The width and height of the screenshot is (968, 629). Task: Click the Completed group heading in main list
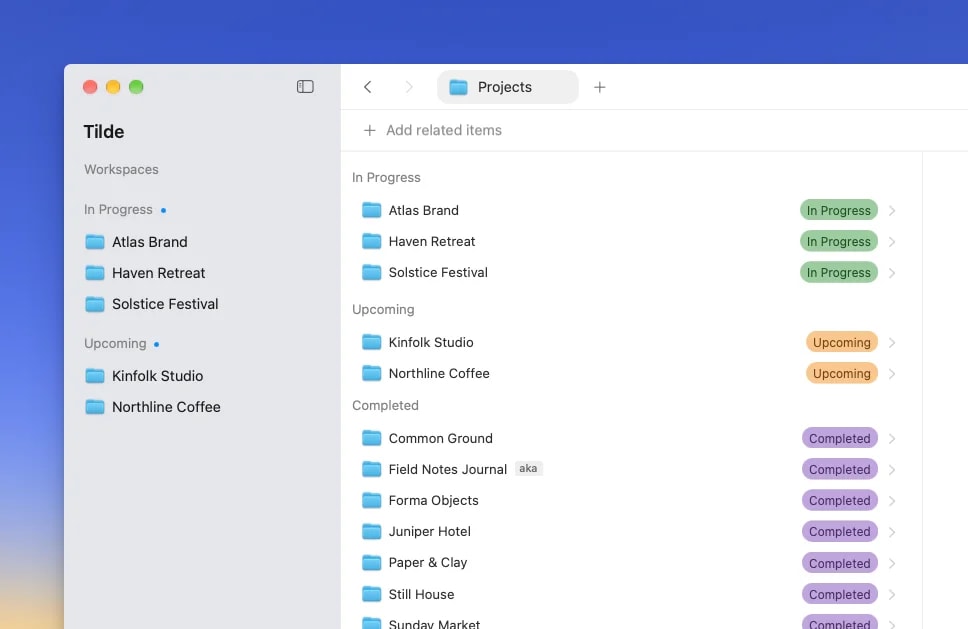385,406
